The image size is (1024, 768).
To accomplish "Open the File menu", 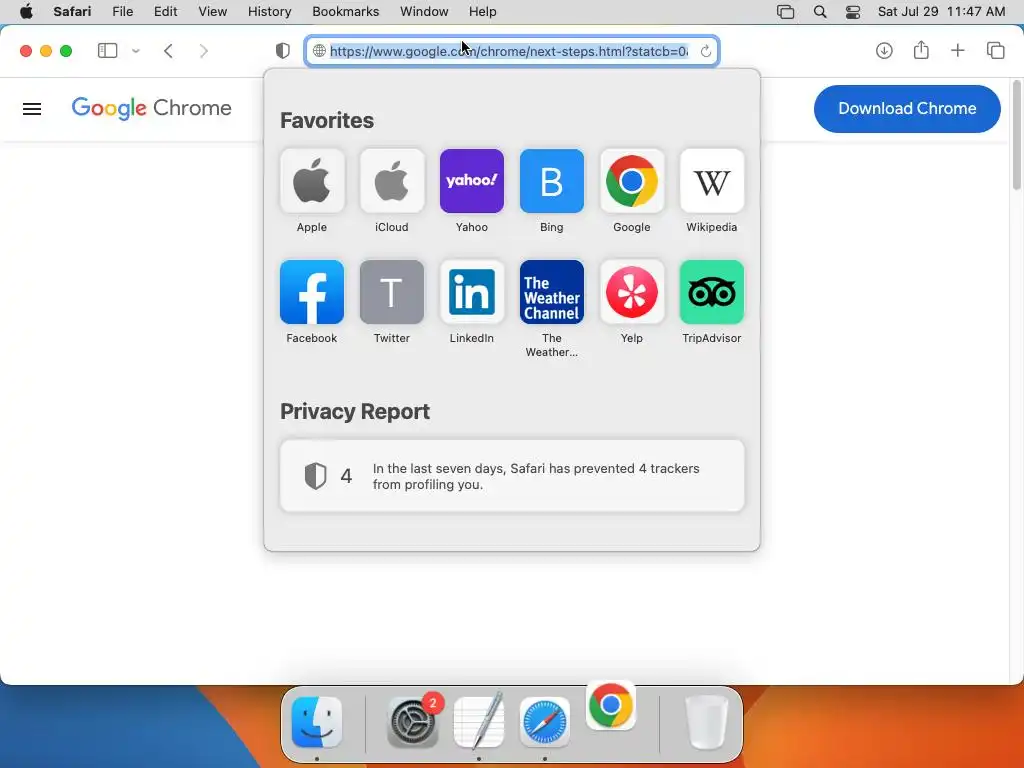I will point(123,12).
